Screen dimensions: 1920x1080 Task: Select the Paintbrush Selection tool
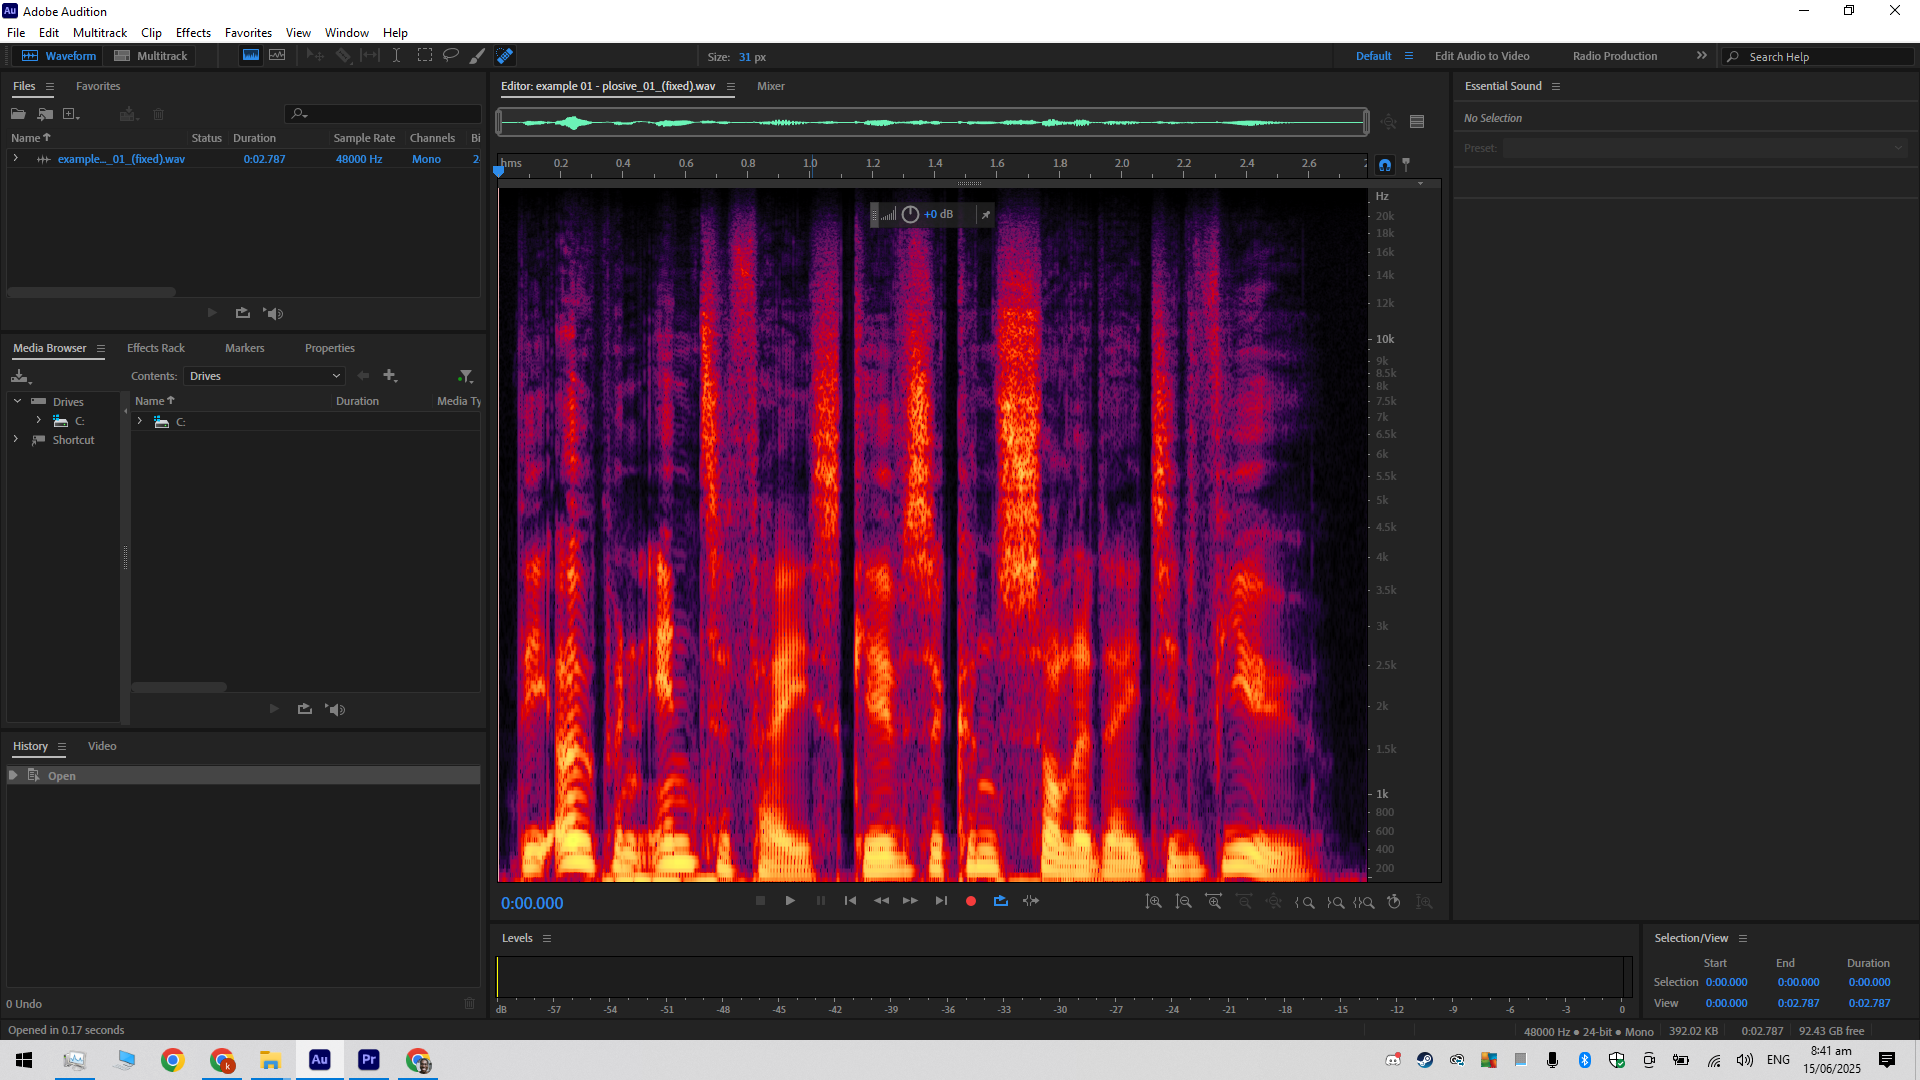coord(478,56)
